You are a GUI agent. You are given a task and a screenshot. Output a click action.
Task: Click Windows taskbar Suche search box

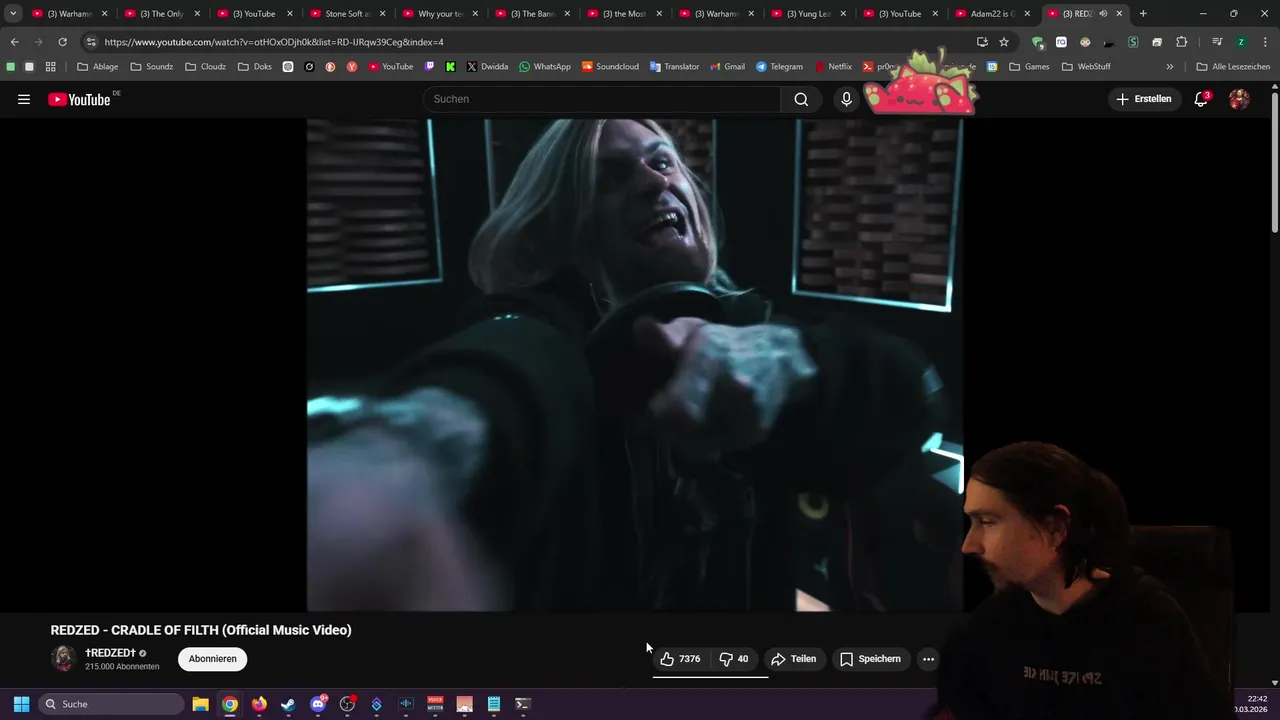[111, 704]
